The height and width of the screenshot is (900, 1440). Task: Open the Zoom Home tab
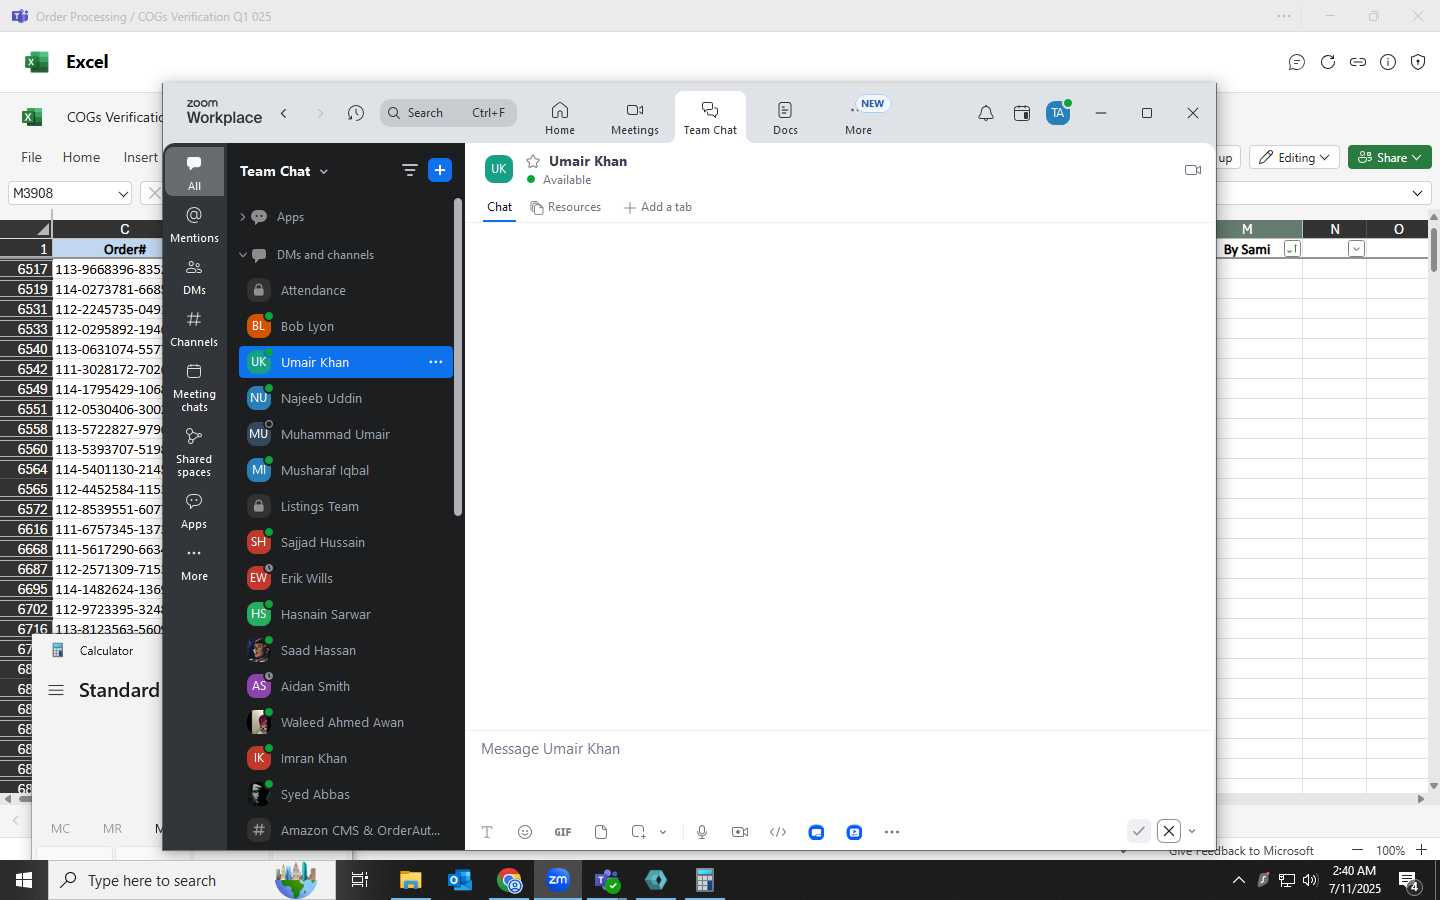click(560, 118)
